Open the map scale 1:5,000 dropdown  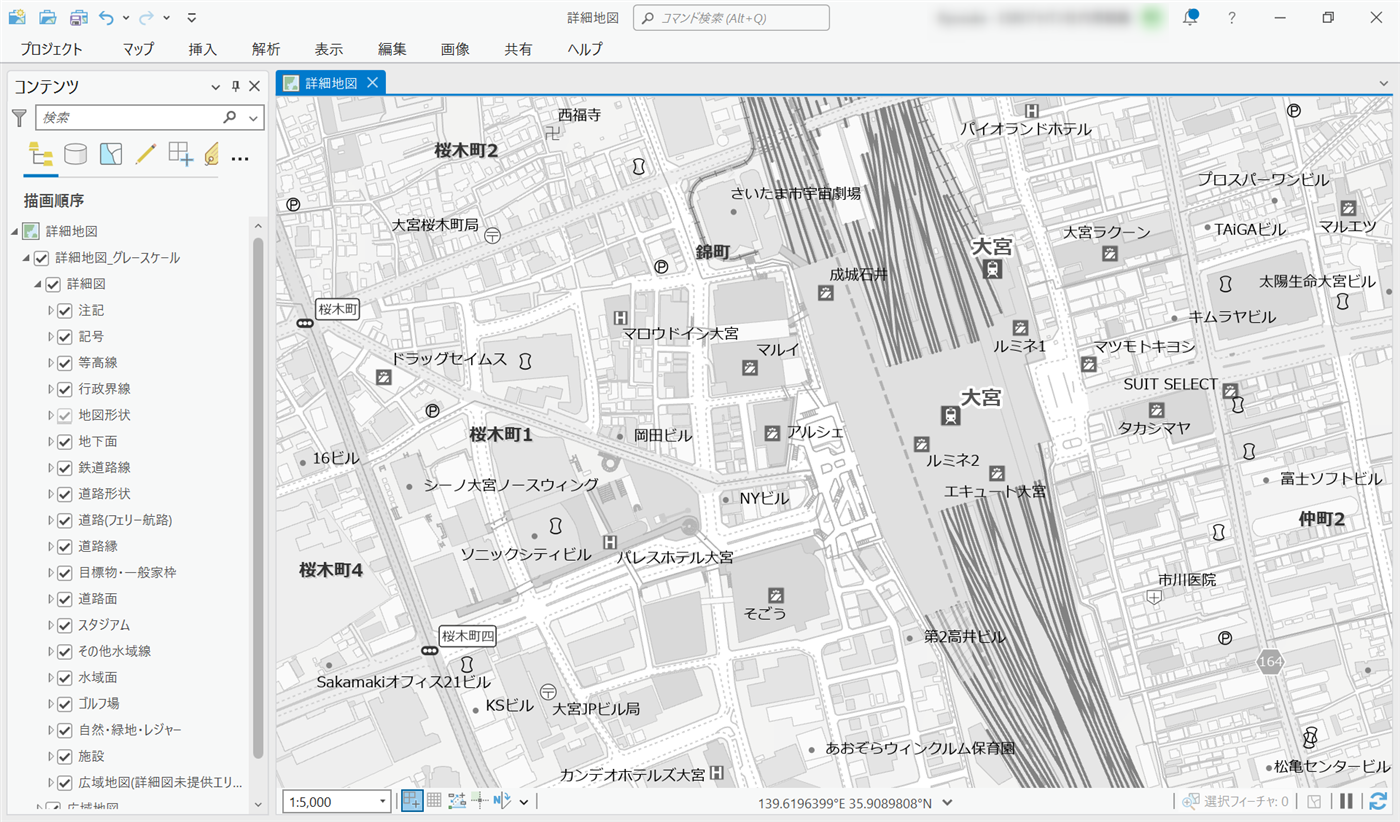[x=383, y=802]
